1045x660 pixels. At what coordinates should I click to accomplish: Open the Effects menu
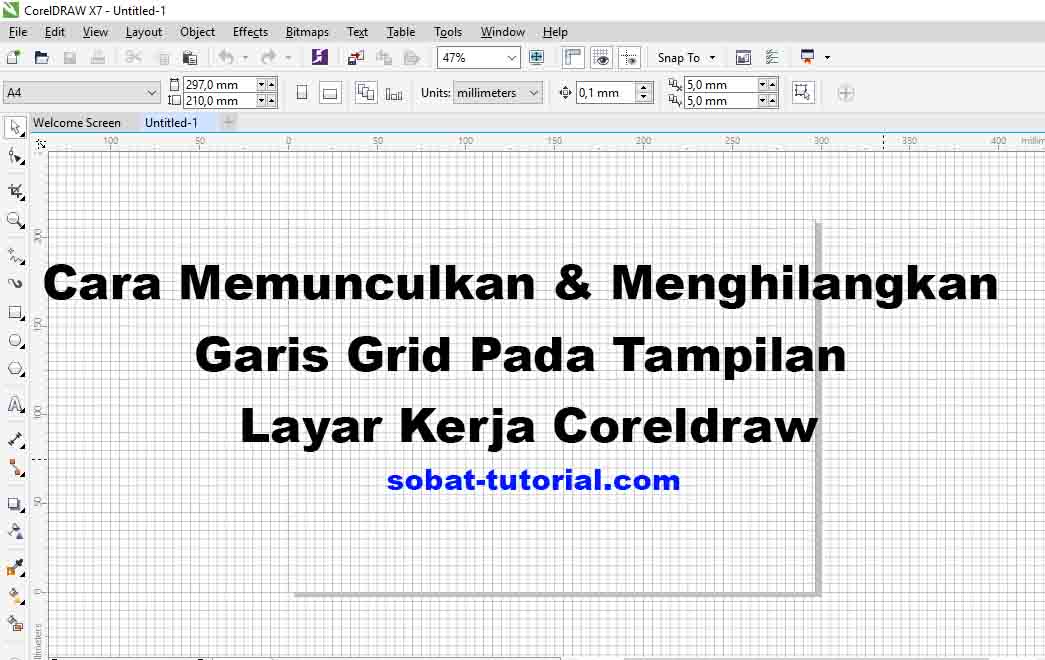[250, 32]
